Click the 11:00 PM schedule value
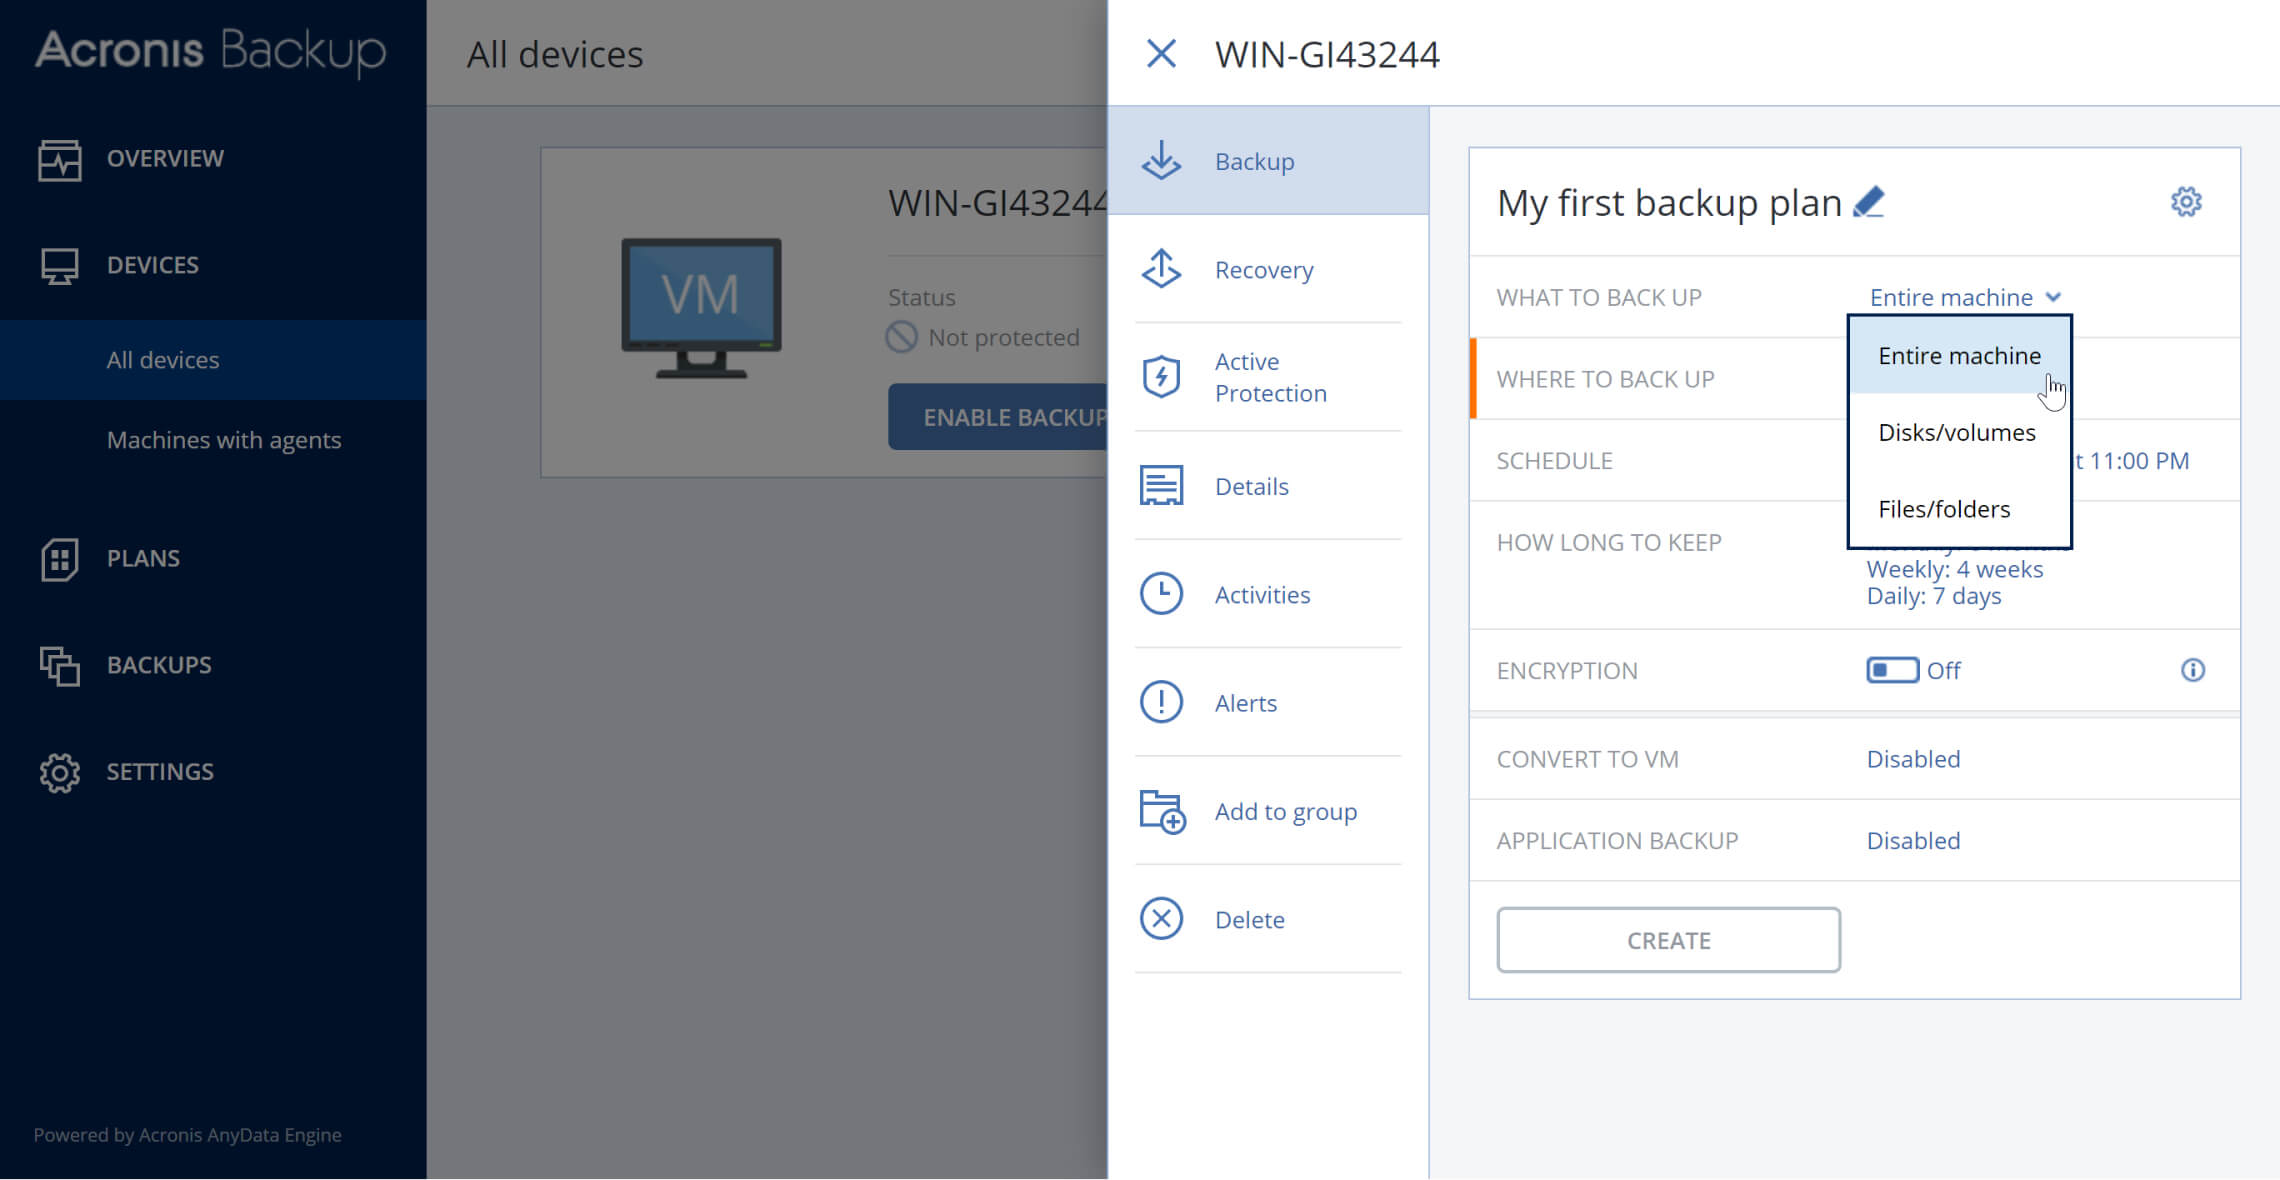Screen dimensions: 2280x1180 click(2139, 461)
